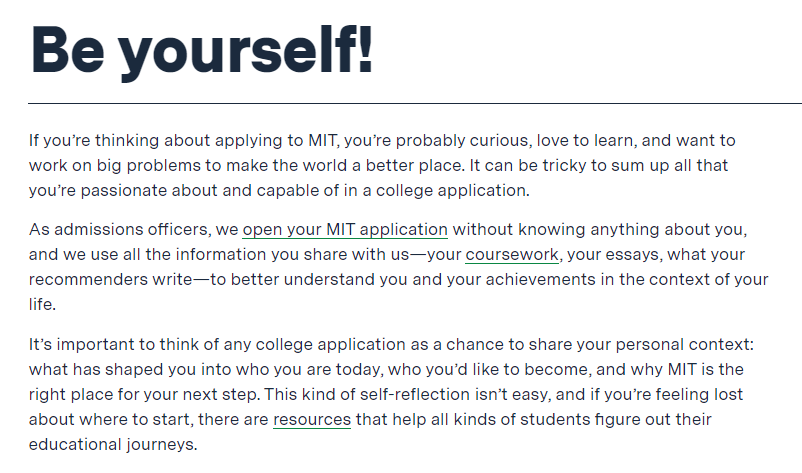Visit the 'resources' link
Screen dimensions: 802x473
312,420
